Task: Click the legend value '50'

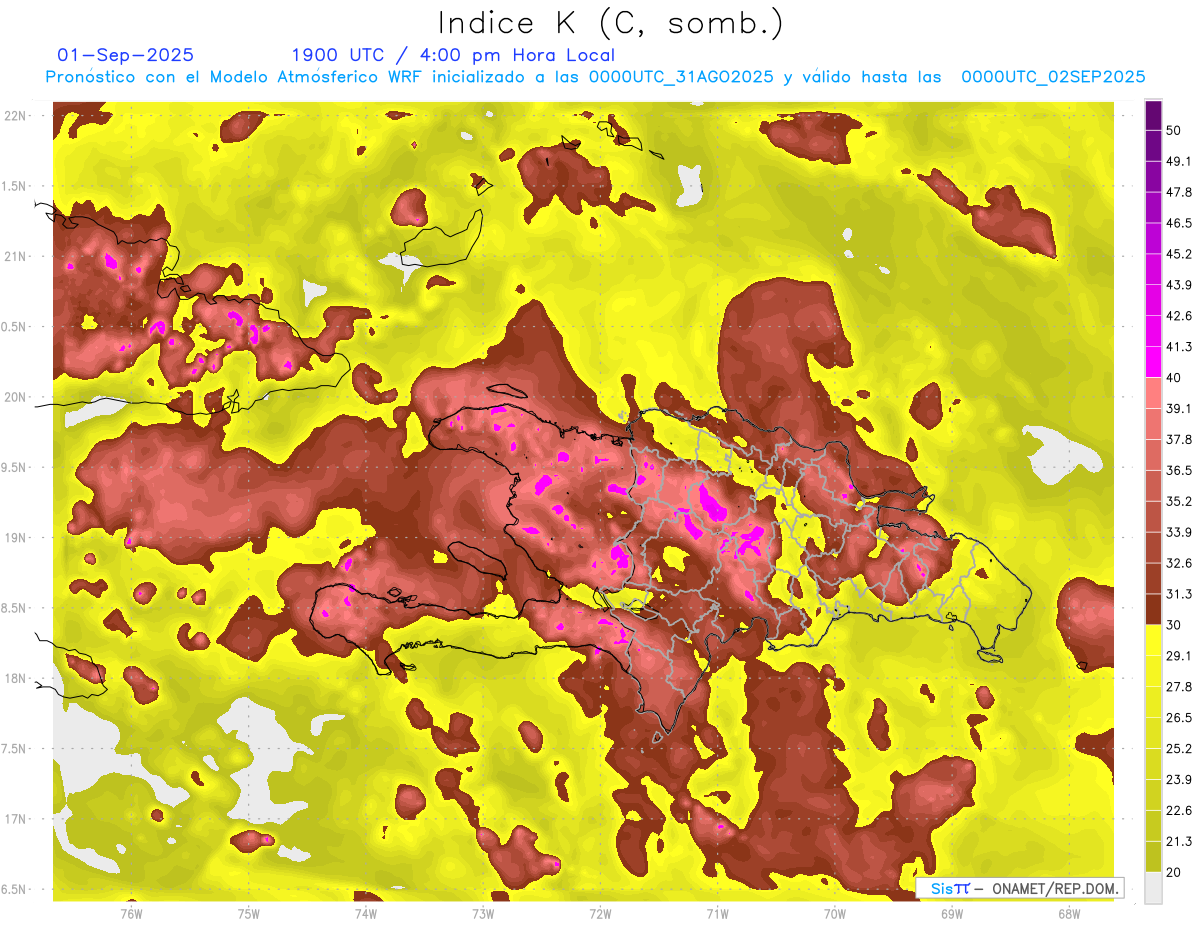Action: [1174, 130]
